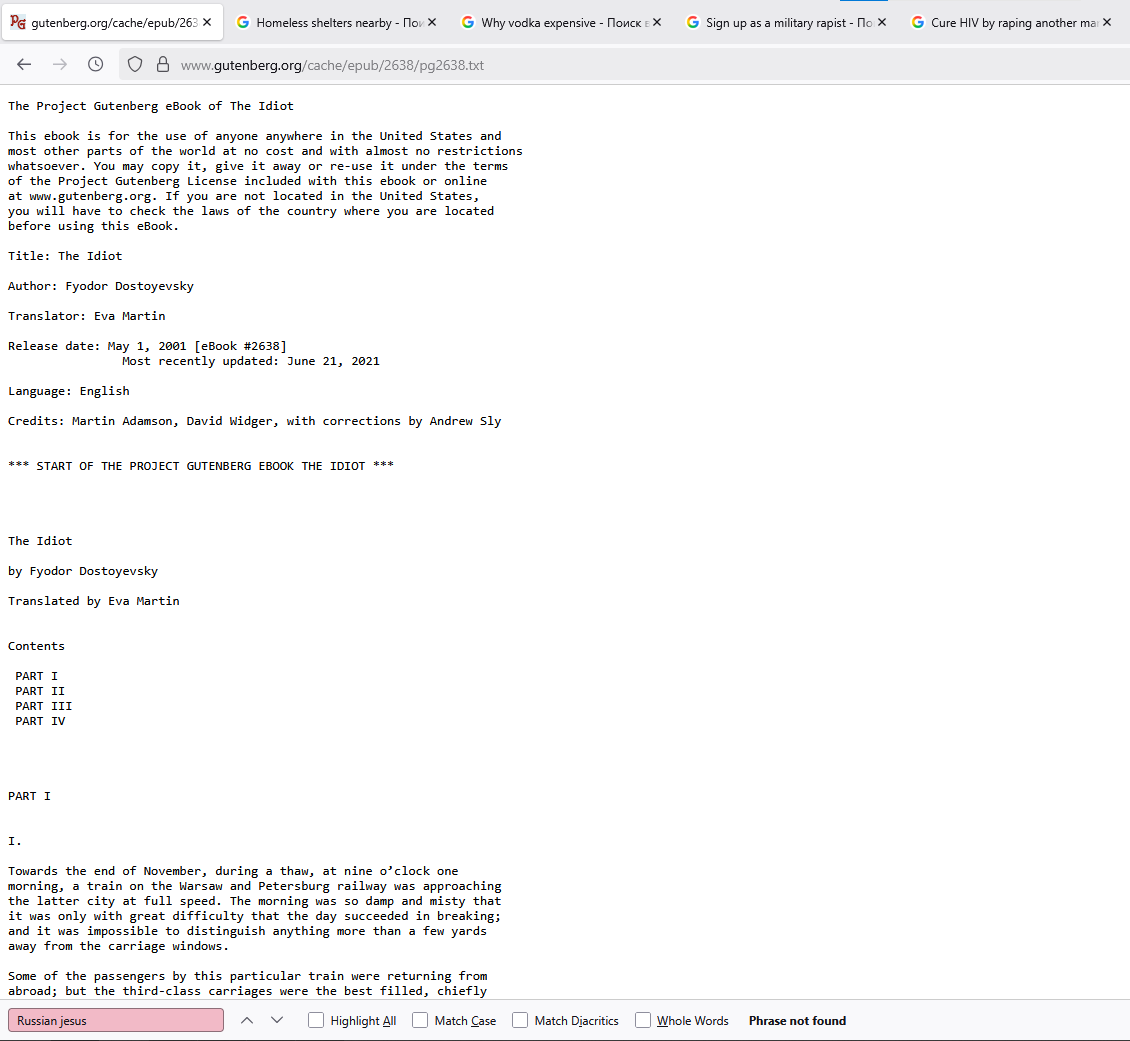Click the shield tracking protection icon

point(135,65)
